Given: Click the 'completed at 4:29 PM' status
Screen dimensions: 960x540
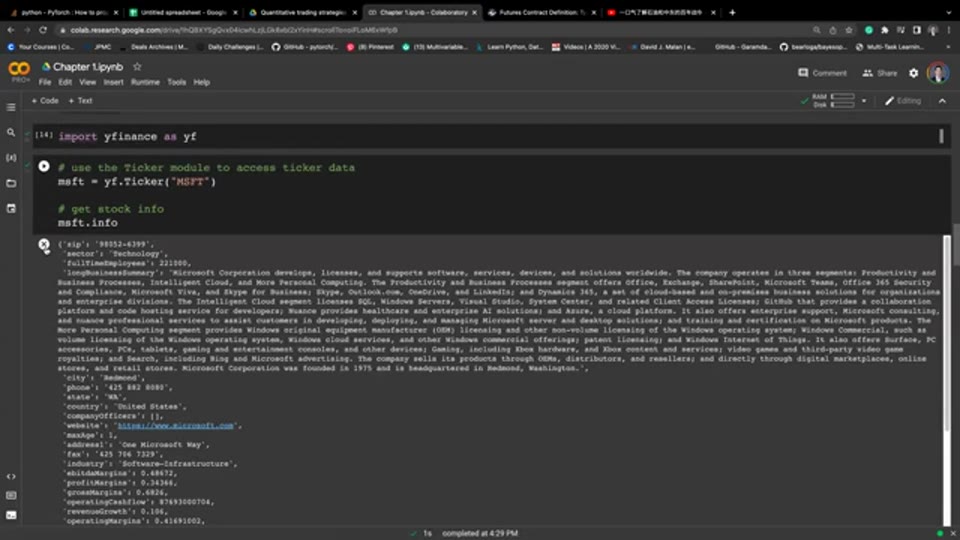Looking at the screenshot, I should [x=480, y=533].
